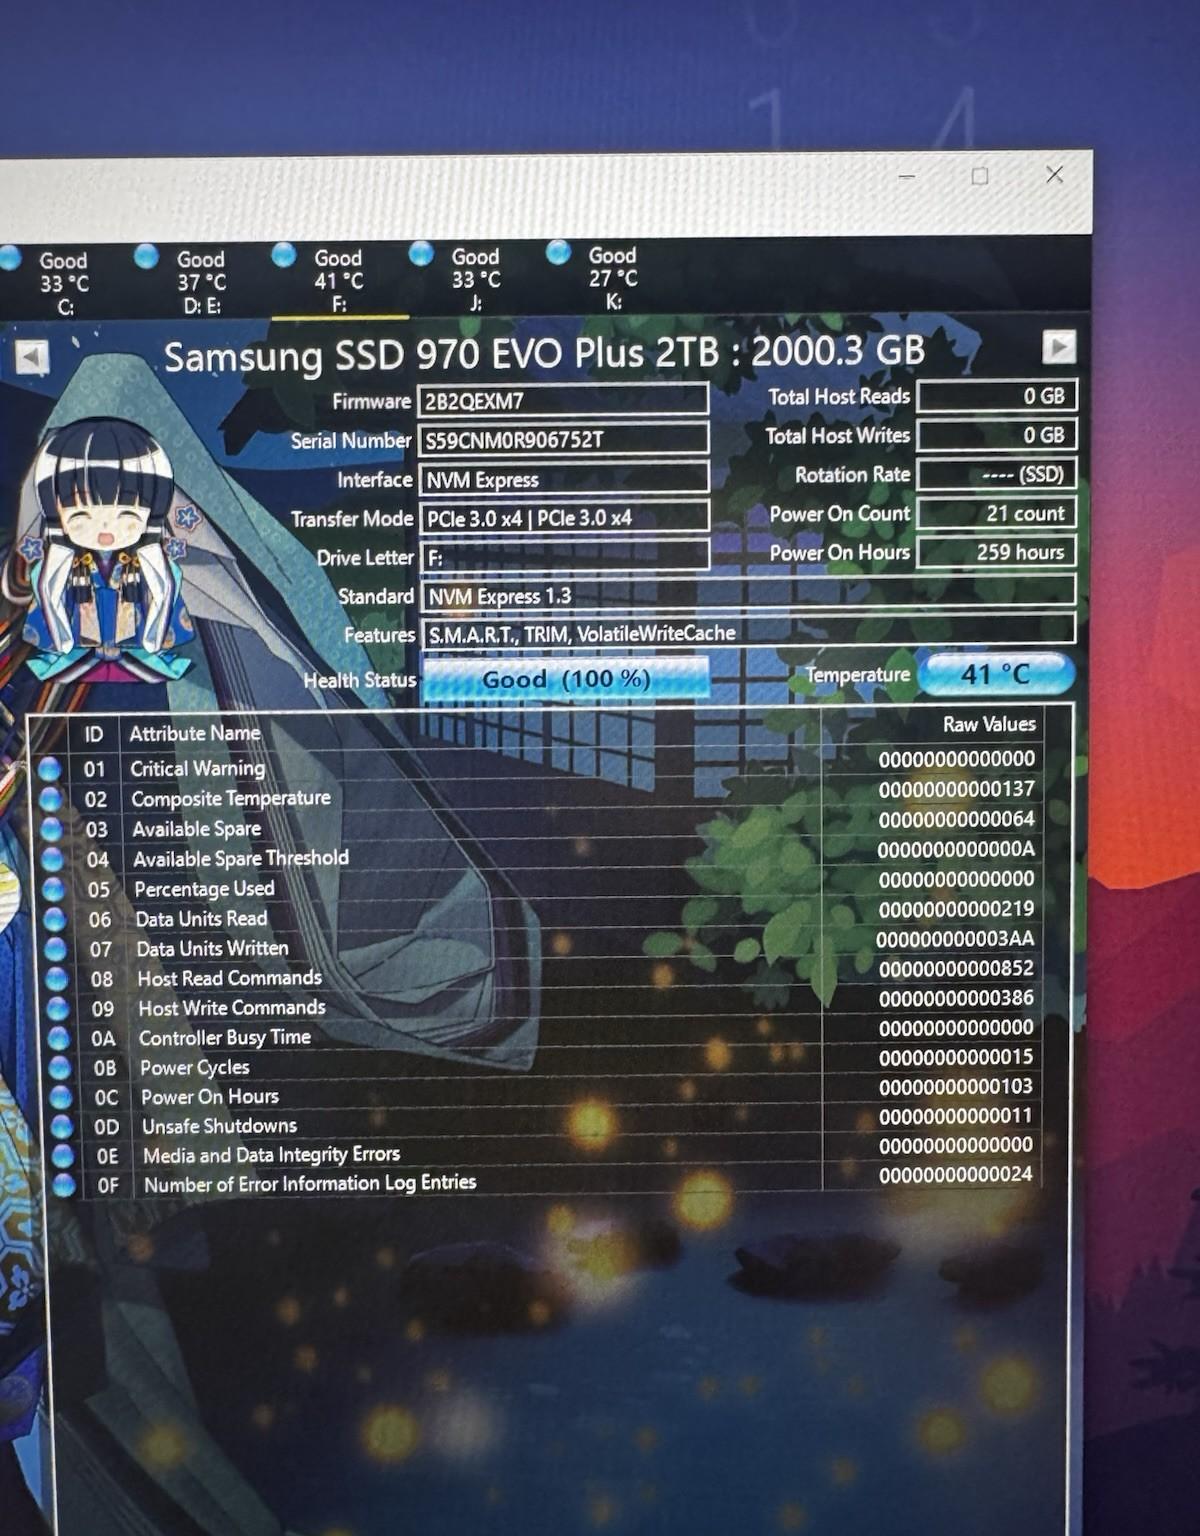Screen dimensions: 1200x1536
Task: Click the status orb for Percentage Used
Action: tap(54, 889)
